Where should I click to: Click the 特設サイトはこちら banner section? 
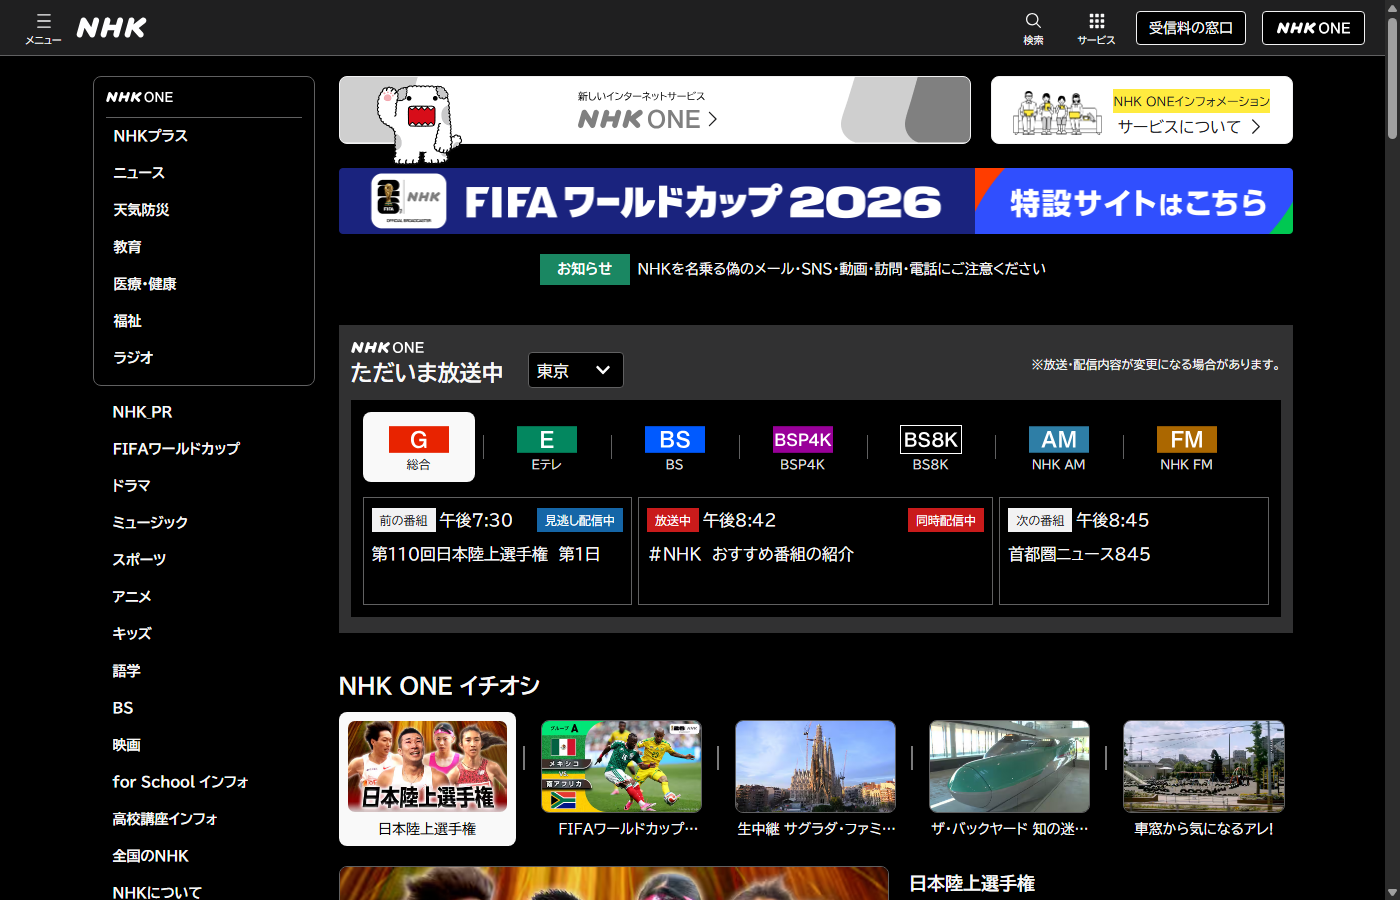coord(1134,201)
